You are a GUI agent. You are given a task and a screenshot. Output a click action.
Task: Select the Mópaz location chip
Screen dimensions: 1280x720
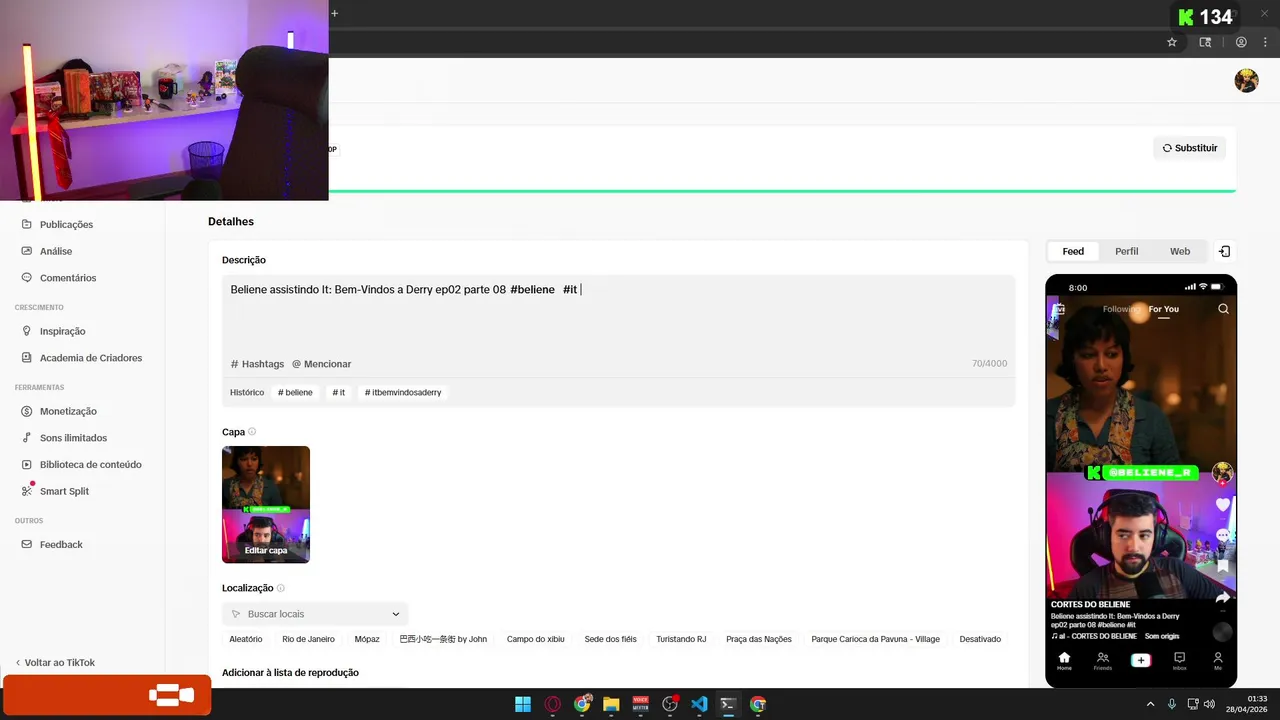(x=367, y=639)
